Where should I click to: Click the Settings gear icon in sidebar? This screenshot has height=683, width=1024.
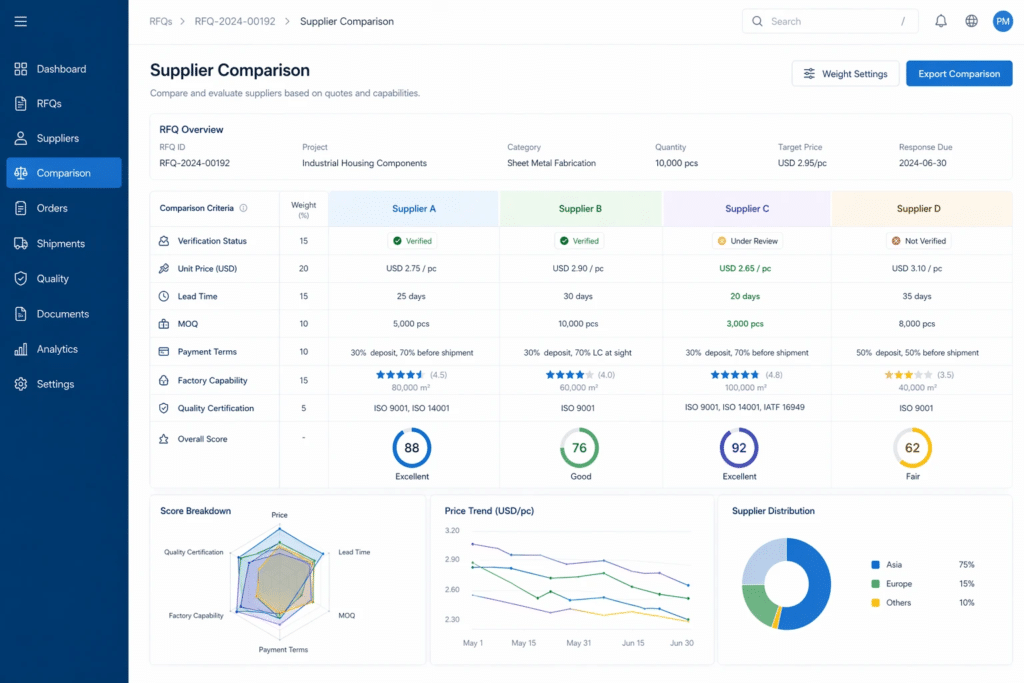[21, 384]
